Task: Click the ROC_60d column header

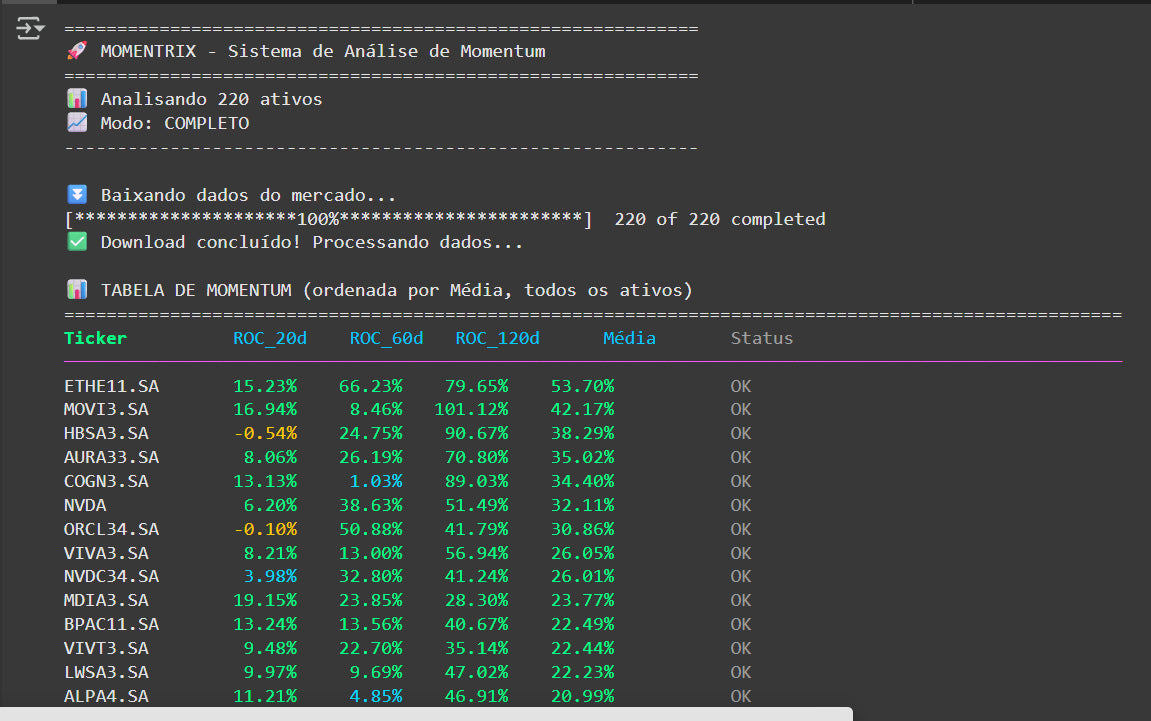Action: pyautogui.click(x=386, y=338)
